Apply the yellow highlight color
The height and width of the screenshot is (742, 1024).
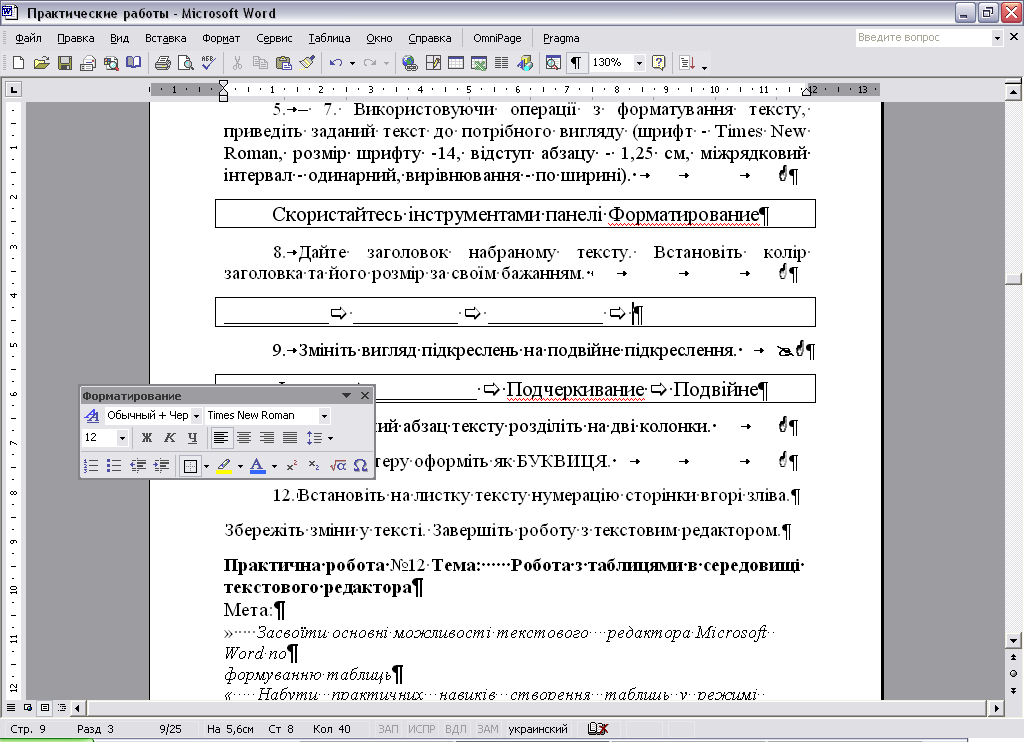tap(224, 466)
